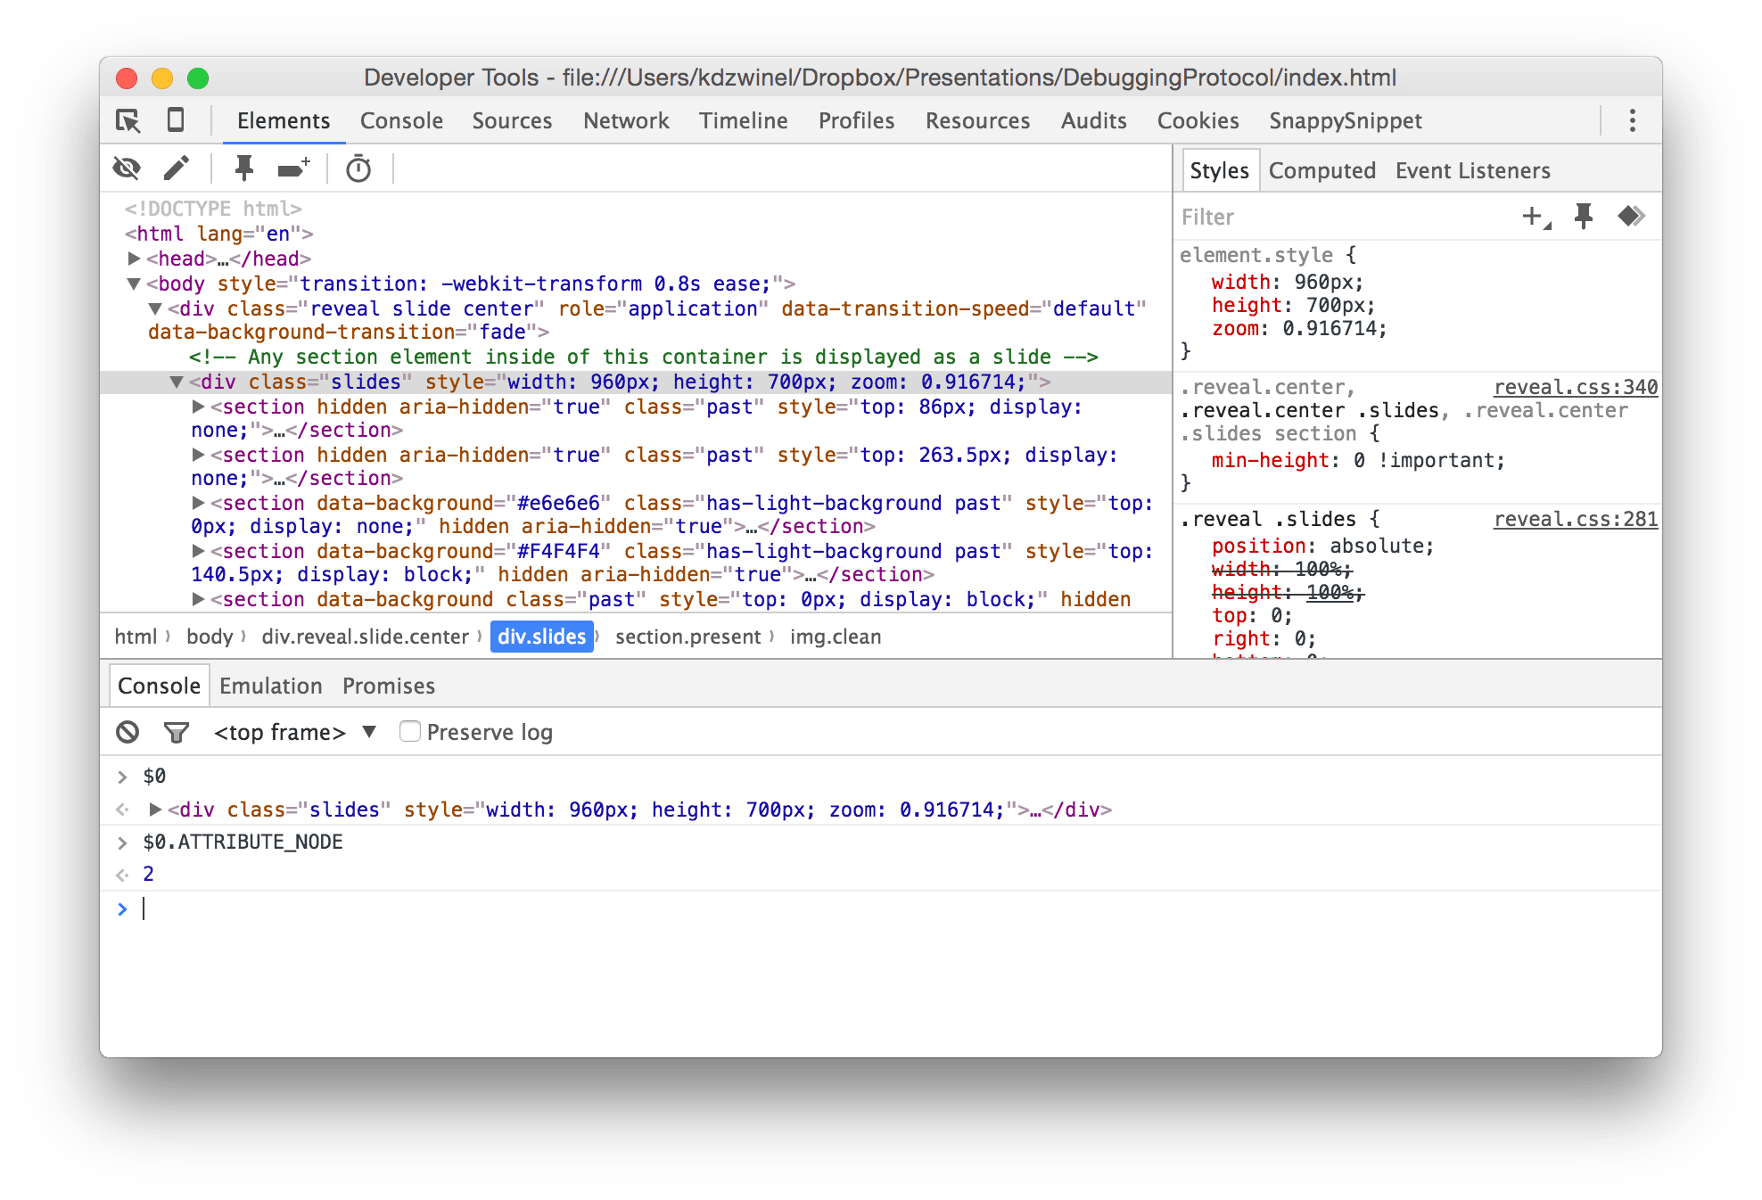Toggle device mode with the phone icon
The image size is (1762, 1200).
(176, 120)
